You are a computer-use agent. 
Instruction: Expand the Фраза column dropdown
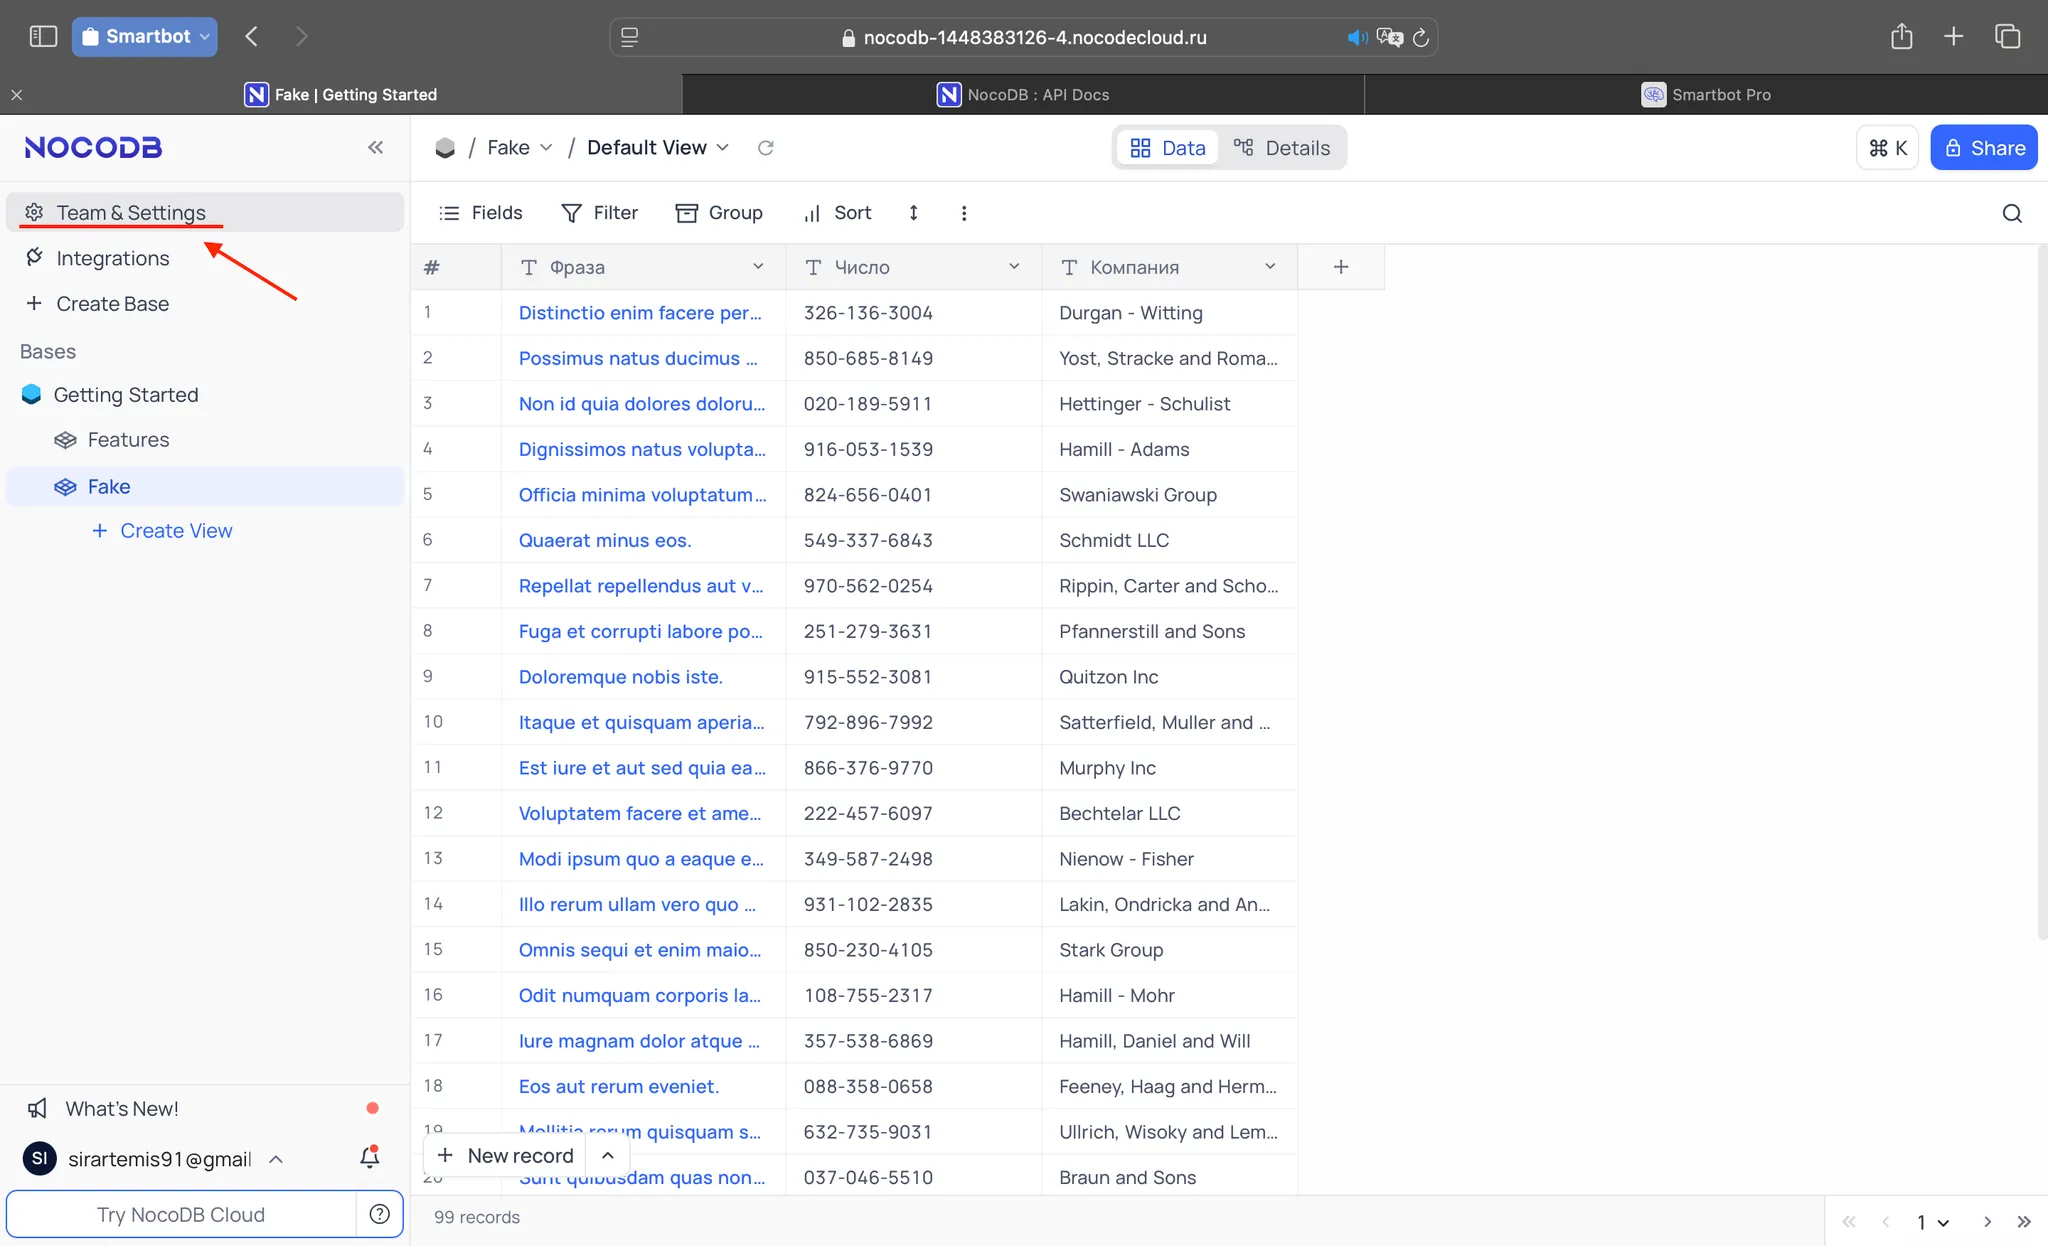[758, 267]
